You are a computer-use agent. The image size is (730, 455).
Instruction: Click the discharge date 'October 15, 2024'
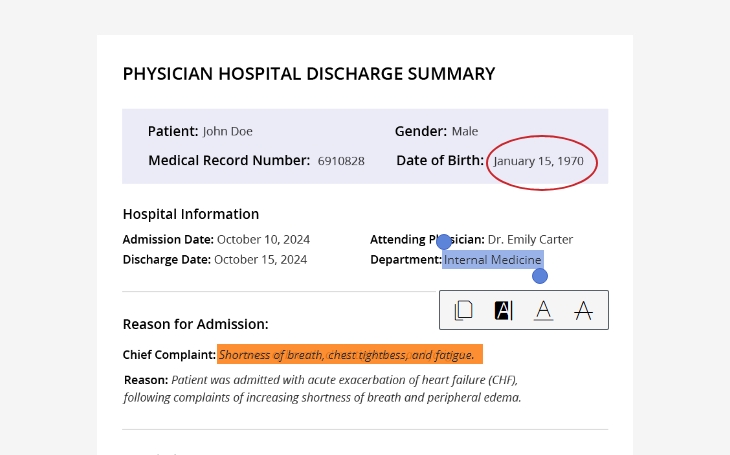tap(260, 260)
